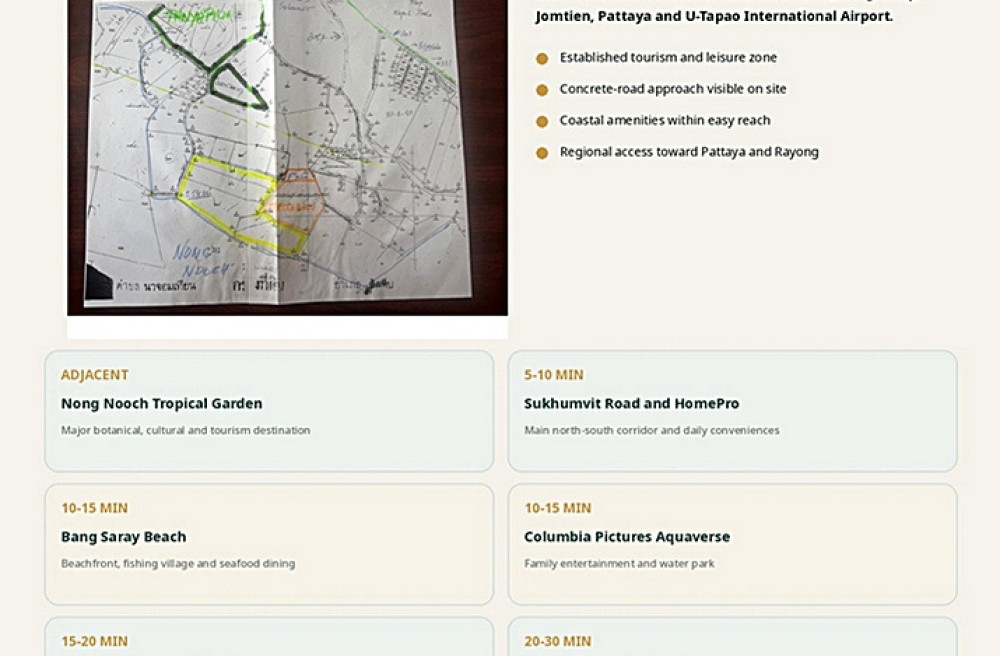Click the bullet dot beside 'Coastal amenities'
Viewport: 1000px width, 656px height.
click(x=542, y=121)
